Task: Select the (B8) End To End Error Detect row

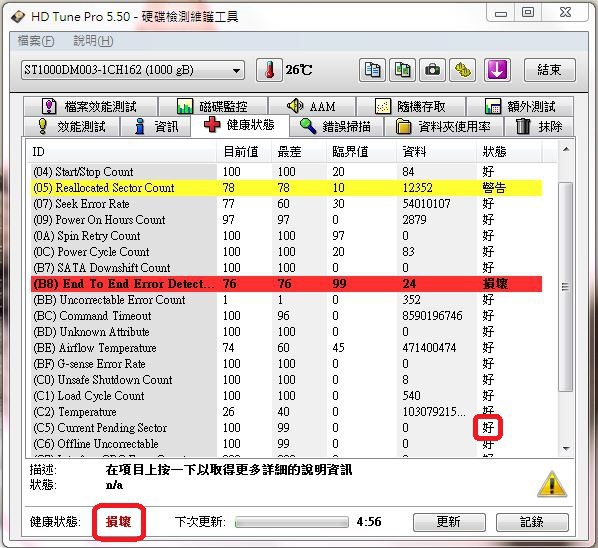Action: pyautogui.click(x=286, y=284)
